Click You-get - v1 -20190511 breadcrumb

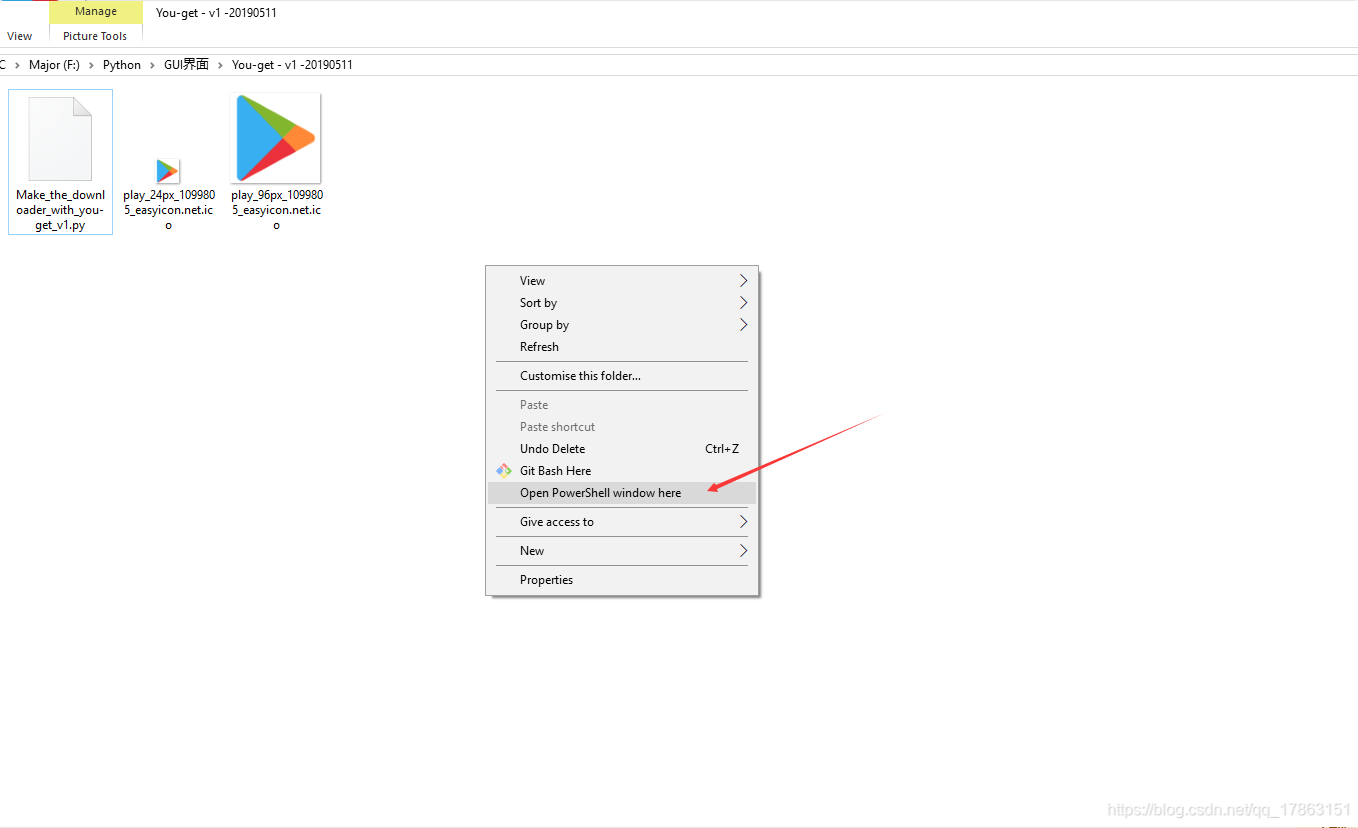pyautogui.click(x=292, y=65)
